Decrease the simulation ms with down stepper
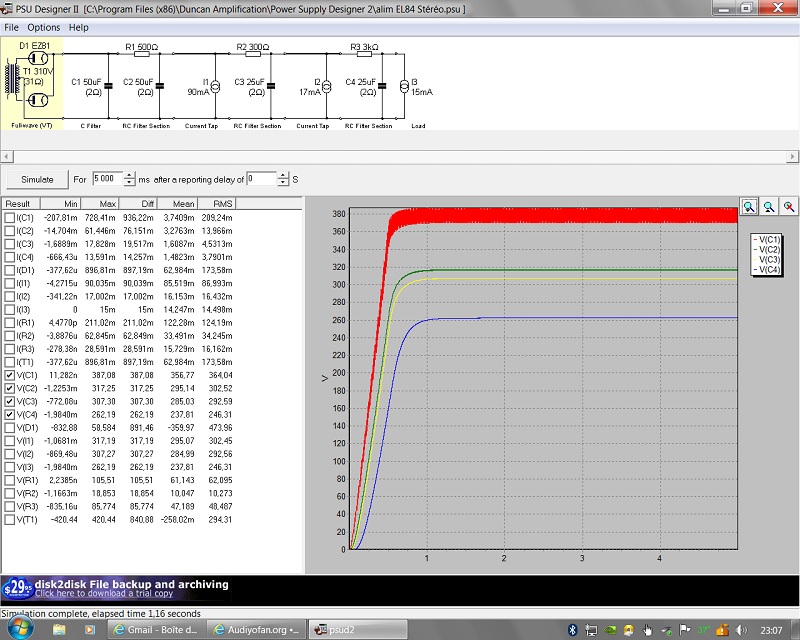Image resolution: width=800 pixels, height=640 pixels. [130, 183]
